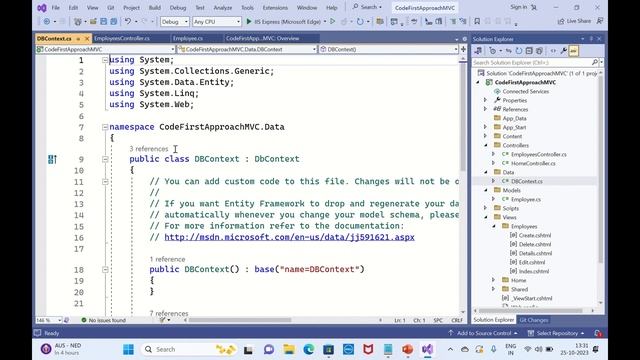Click the Pending Changes Filter clock icon
The width and height of the screenshot is (640, 360).
(x=493, y=51)
